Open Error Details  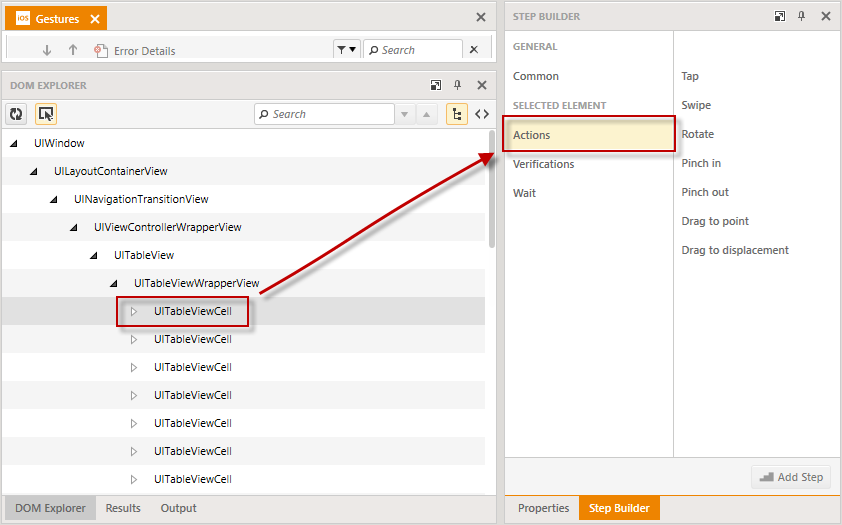135,50
